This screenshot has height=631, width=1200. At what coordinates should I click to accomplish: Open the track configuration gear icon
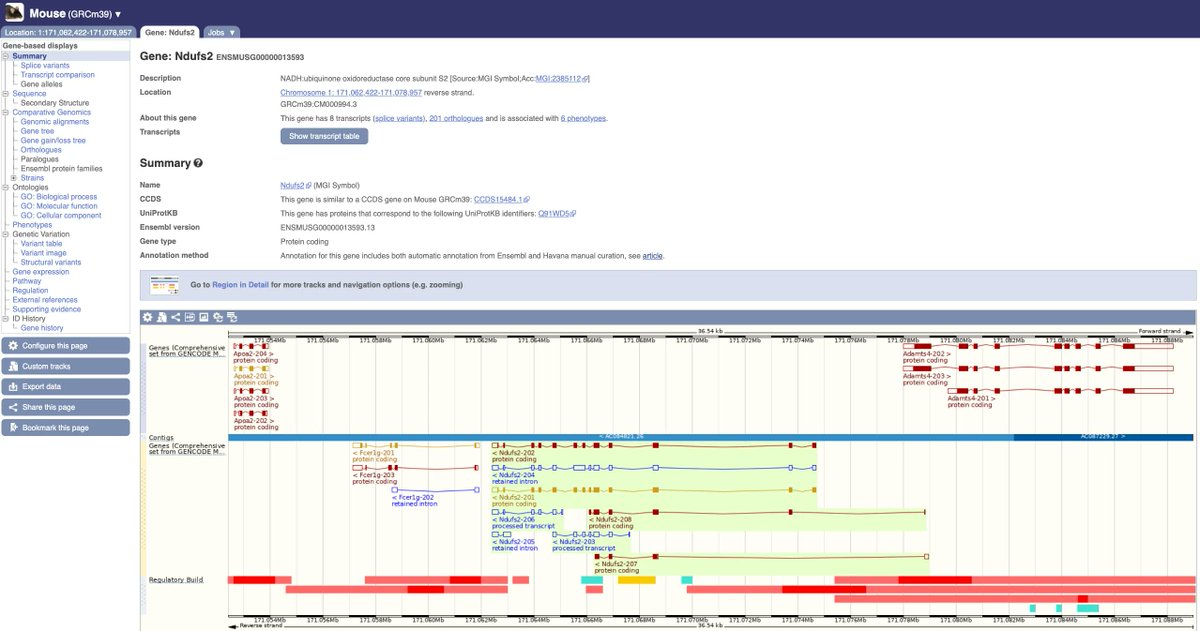pyautogui.click(x=147, y=317)
